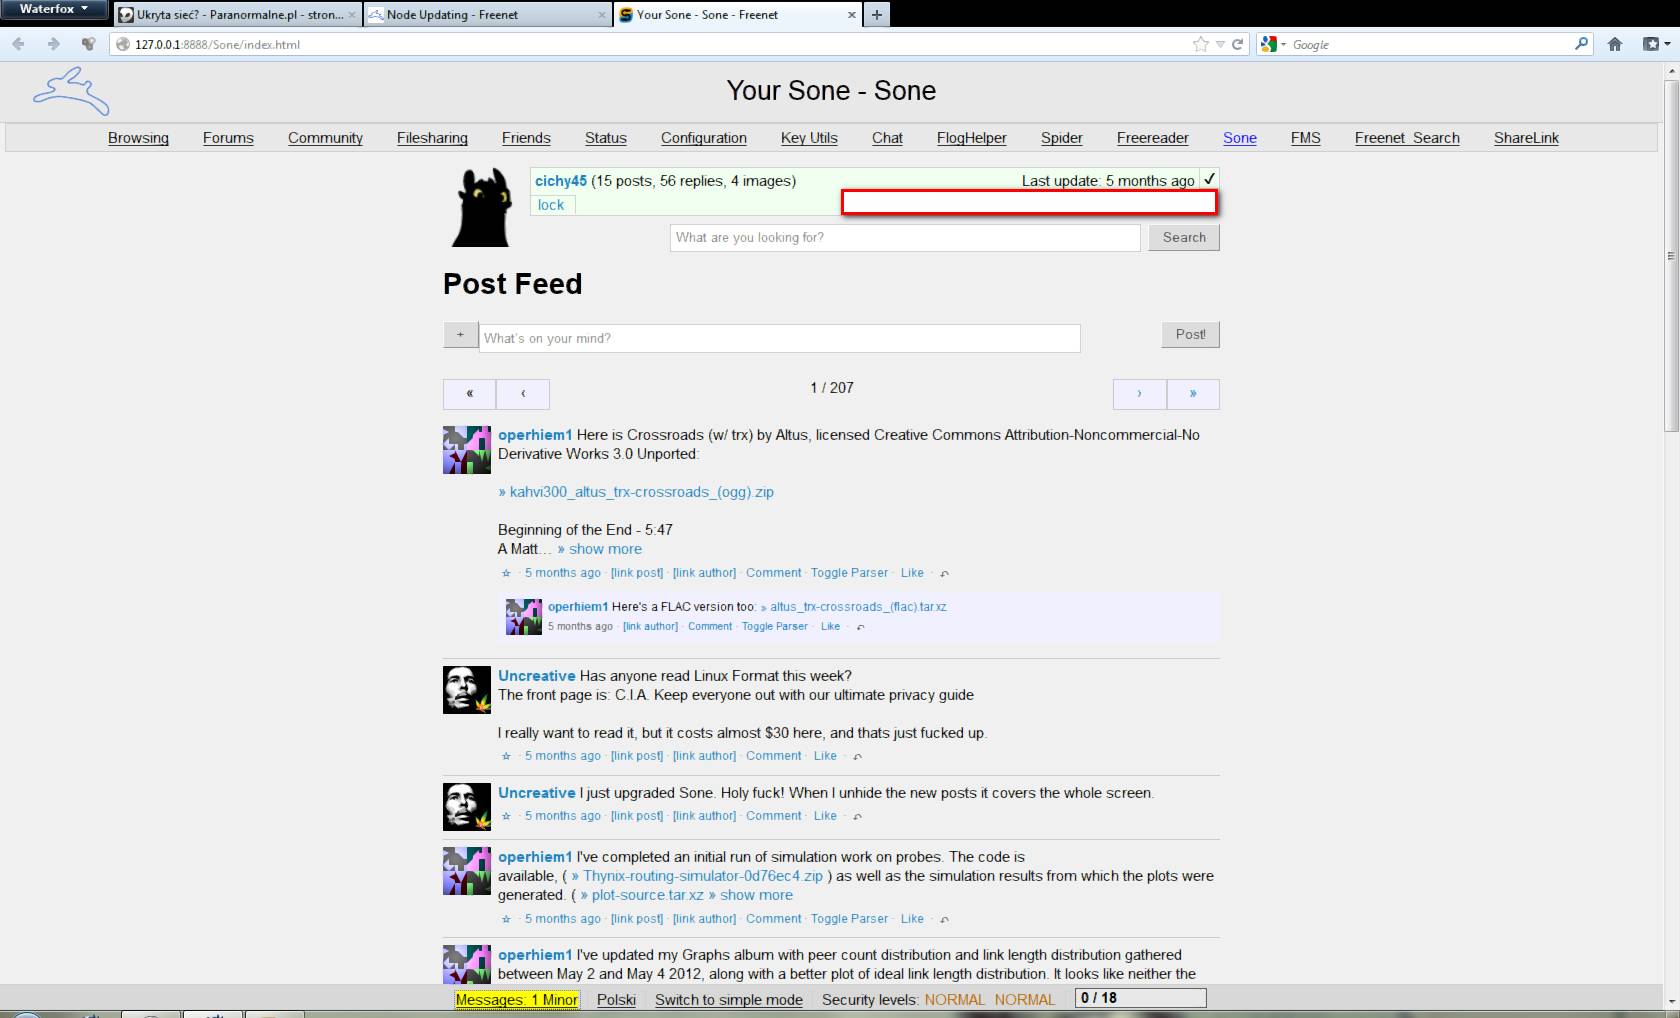Viewport: 1680px width, 1018px height.
Task: Jump to first page of post feed
Action: point(469,394)
